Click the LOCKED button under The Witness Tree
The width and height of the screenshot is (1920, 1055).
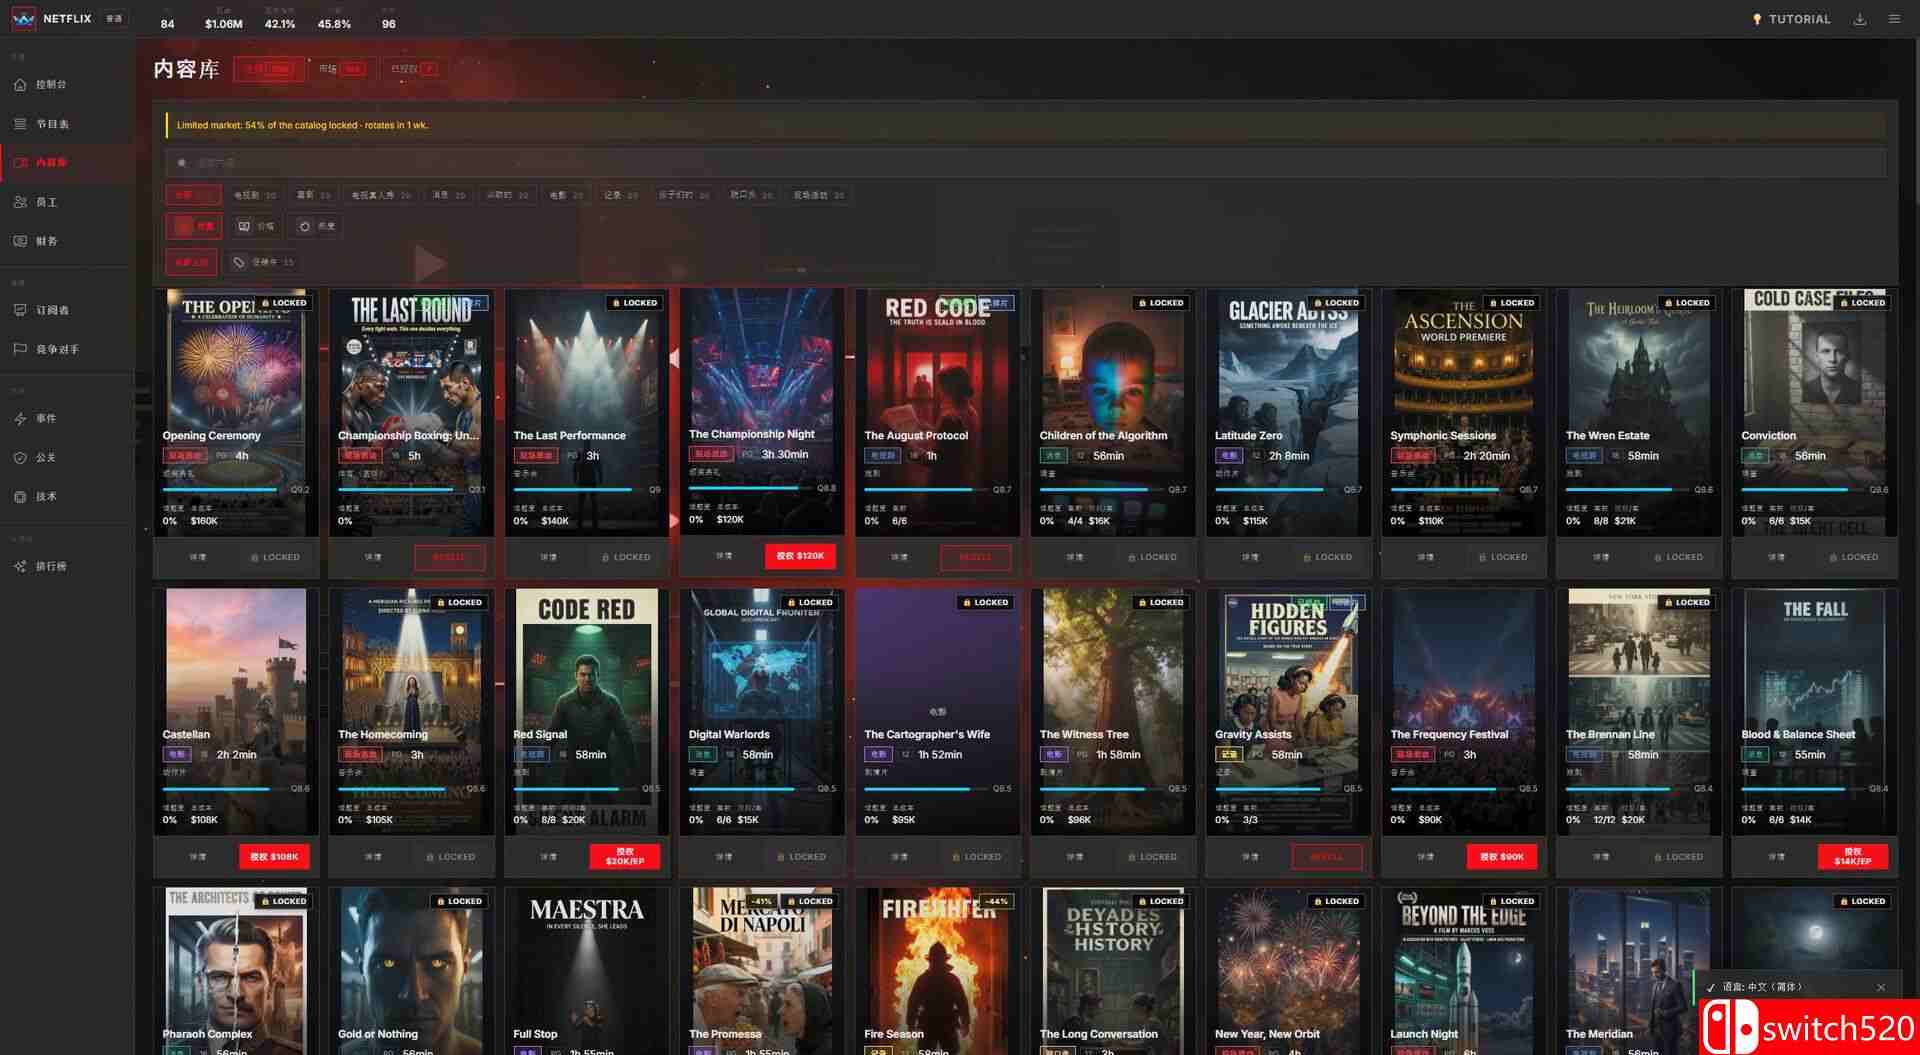tap(1152, 857)
